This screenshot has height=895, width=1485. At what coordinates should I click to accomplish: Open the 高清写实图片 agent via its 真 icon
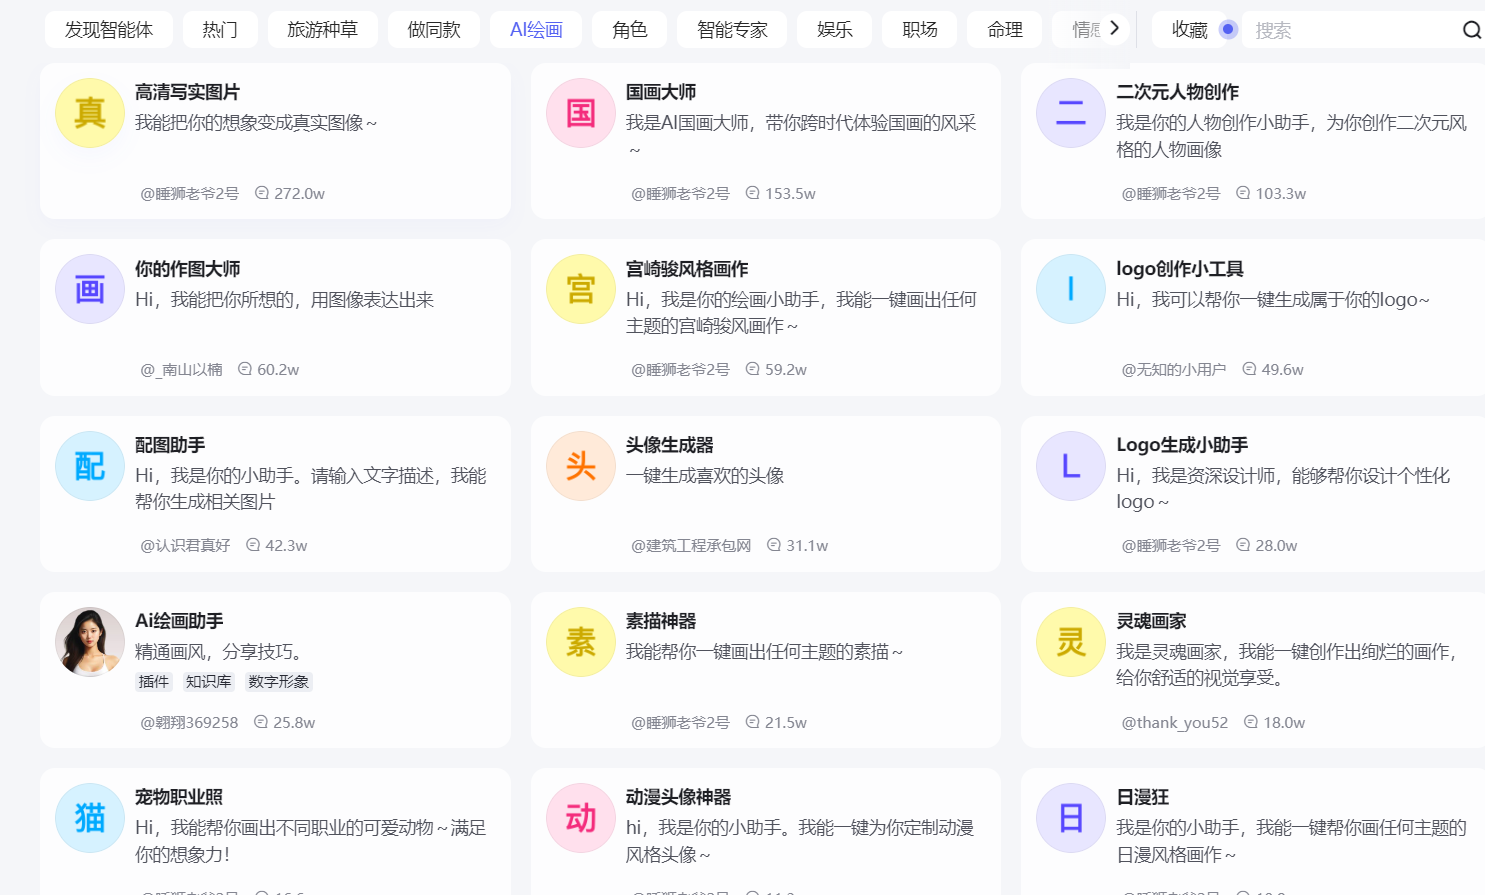(89, 113)
